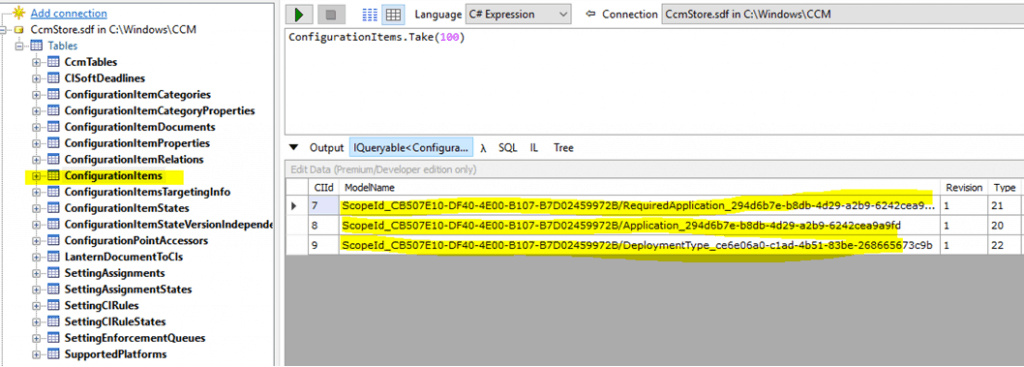The height and width of the screenshot is (367, 1024).
Task: Click Edit Data (Premium/Developer edition only)
Action: pyautogui.click(x=383, y=170)
